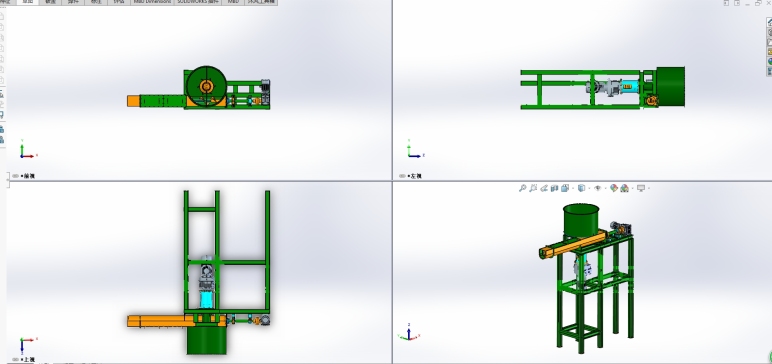Toggle the Section View tool
This screenshot has width=772, height=364.
tap(554, 188)
